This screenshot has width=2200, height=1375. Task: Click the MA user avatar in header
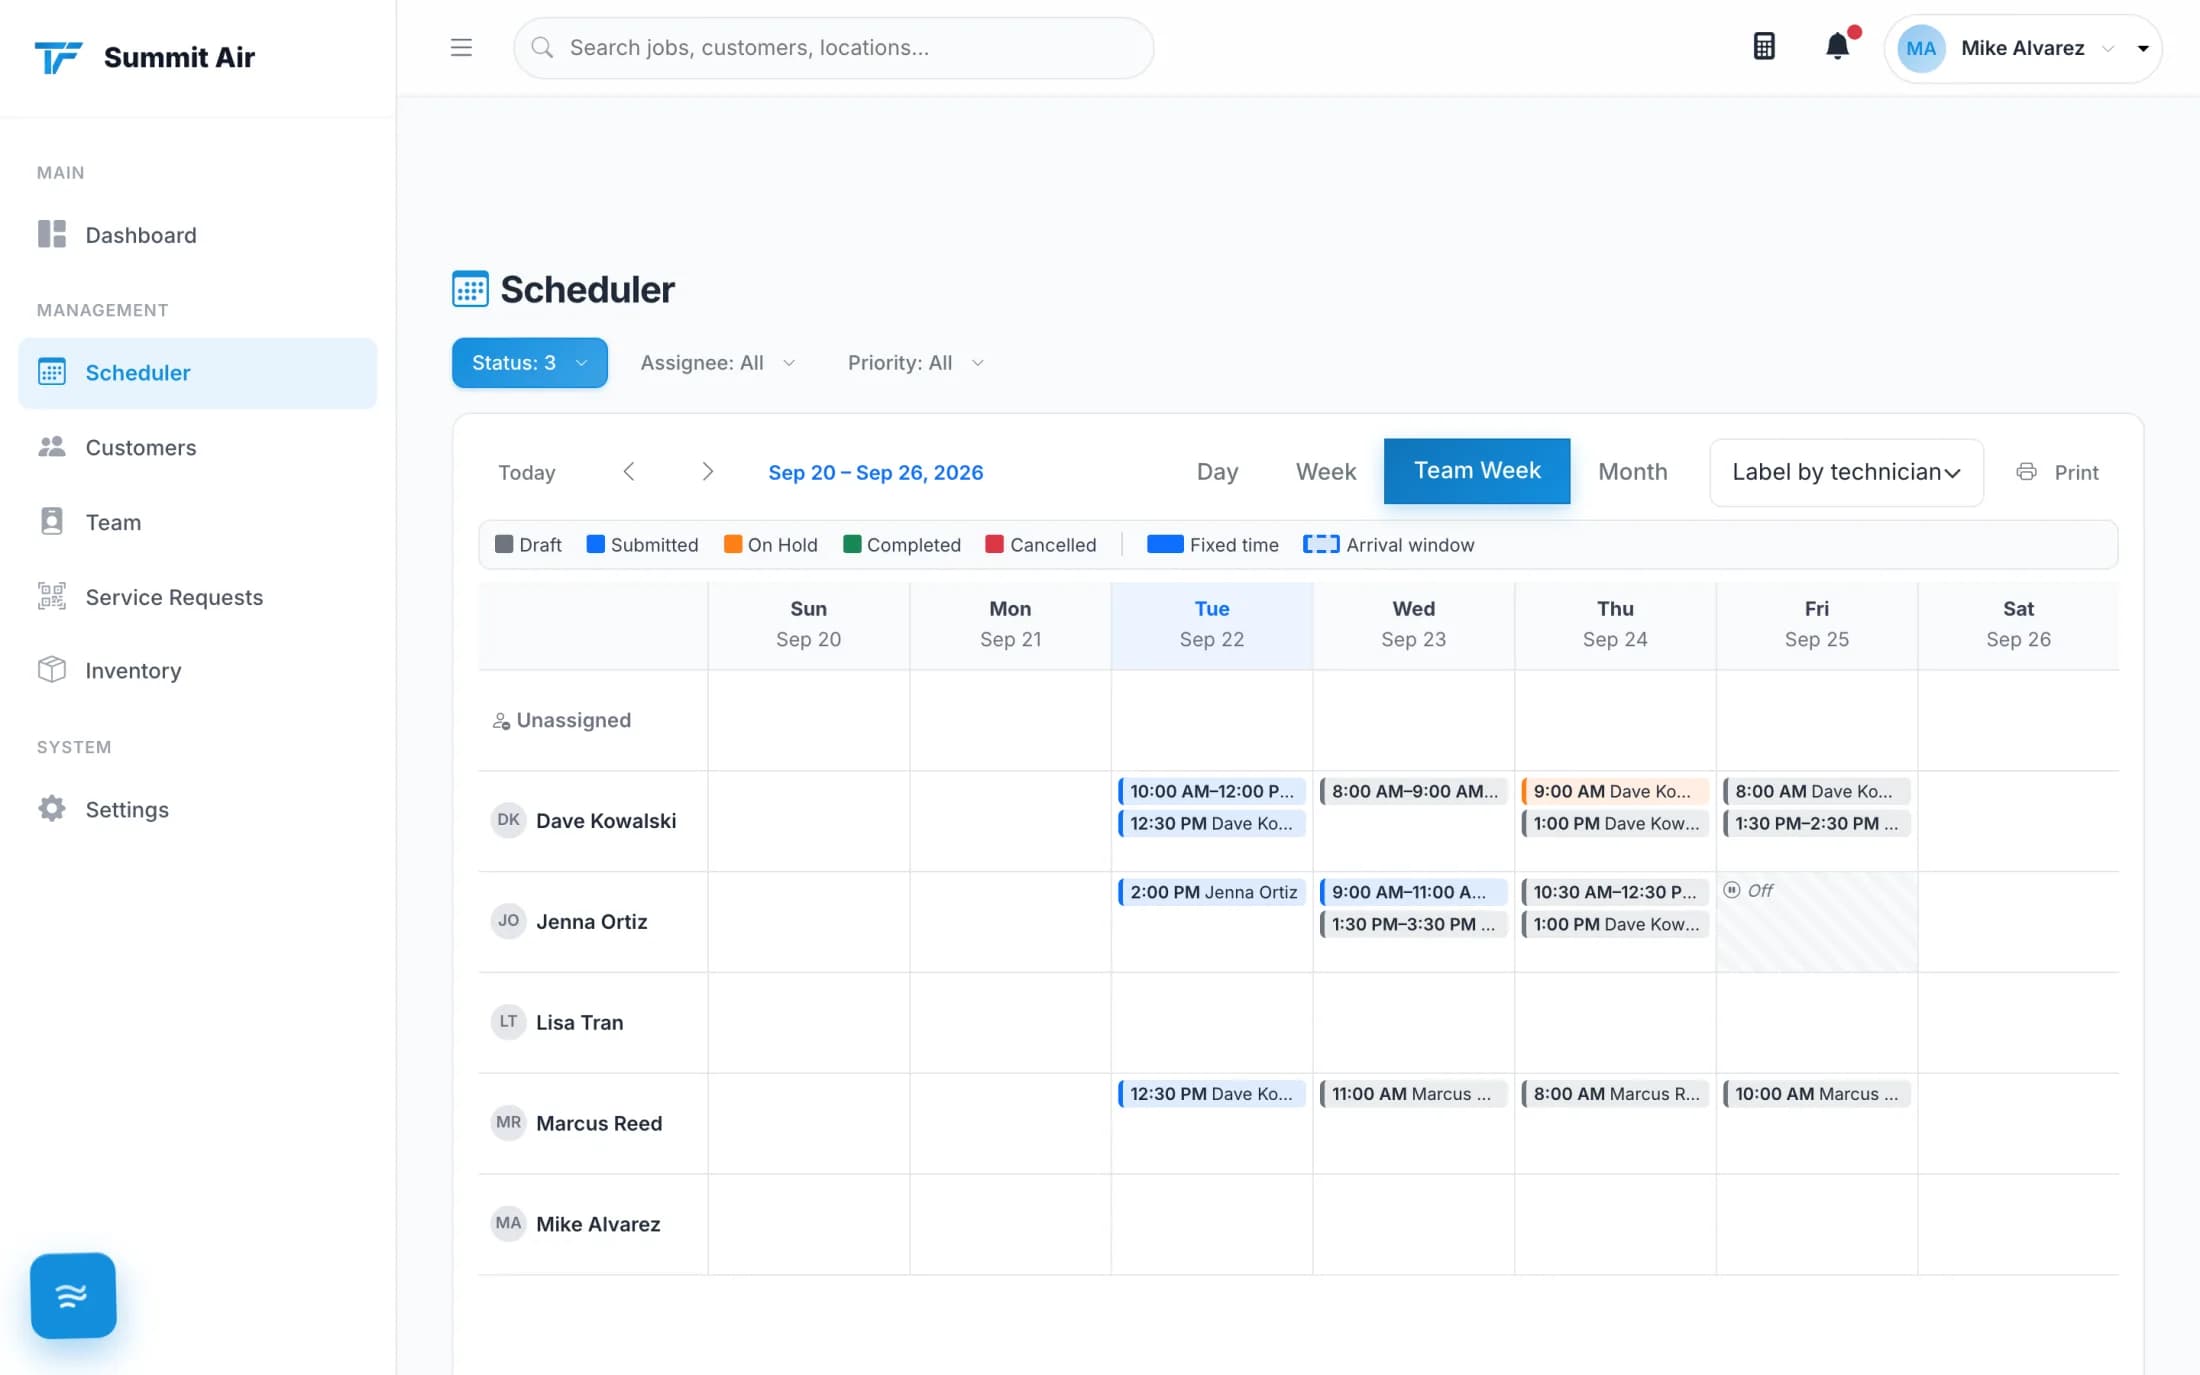1920,48
